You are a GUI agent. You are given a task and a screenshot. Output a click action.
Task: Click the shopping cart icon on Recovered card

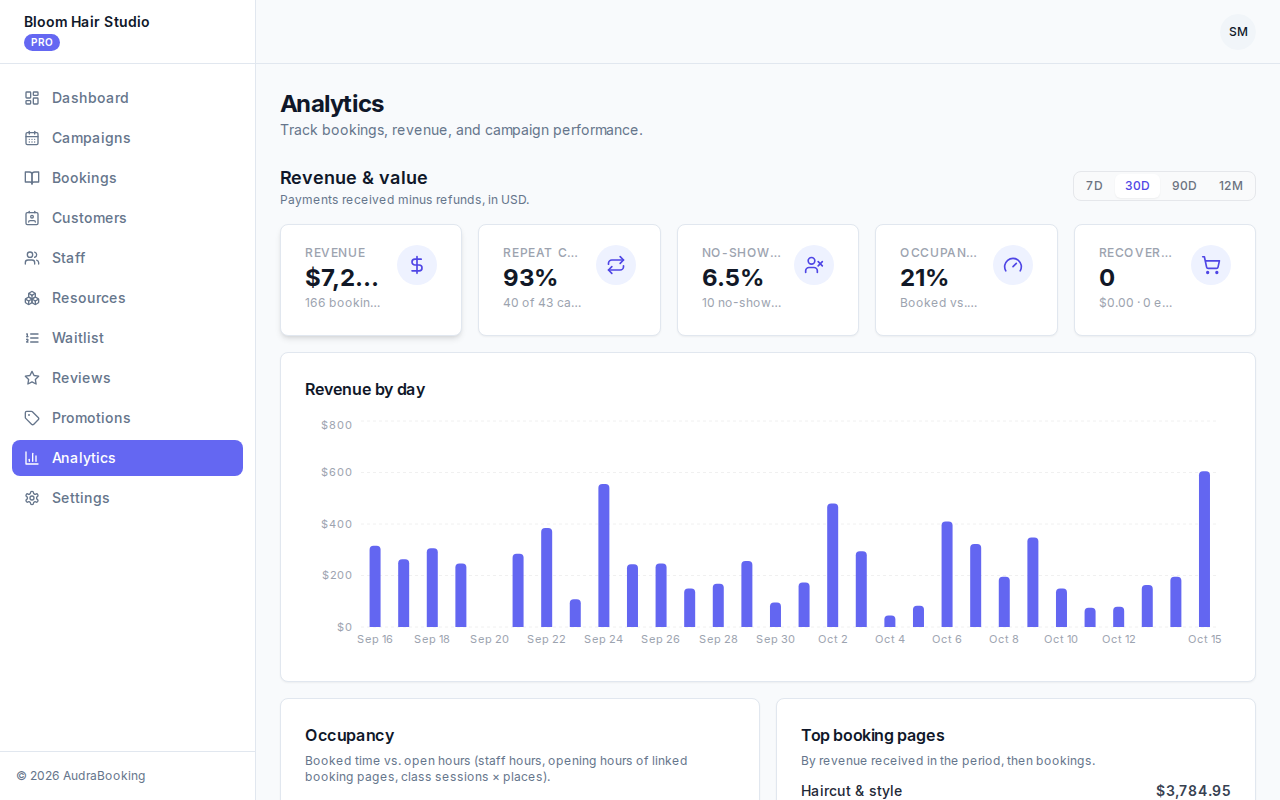(1211, 265)
